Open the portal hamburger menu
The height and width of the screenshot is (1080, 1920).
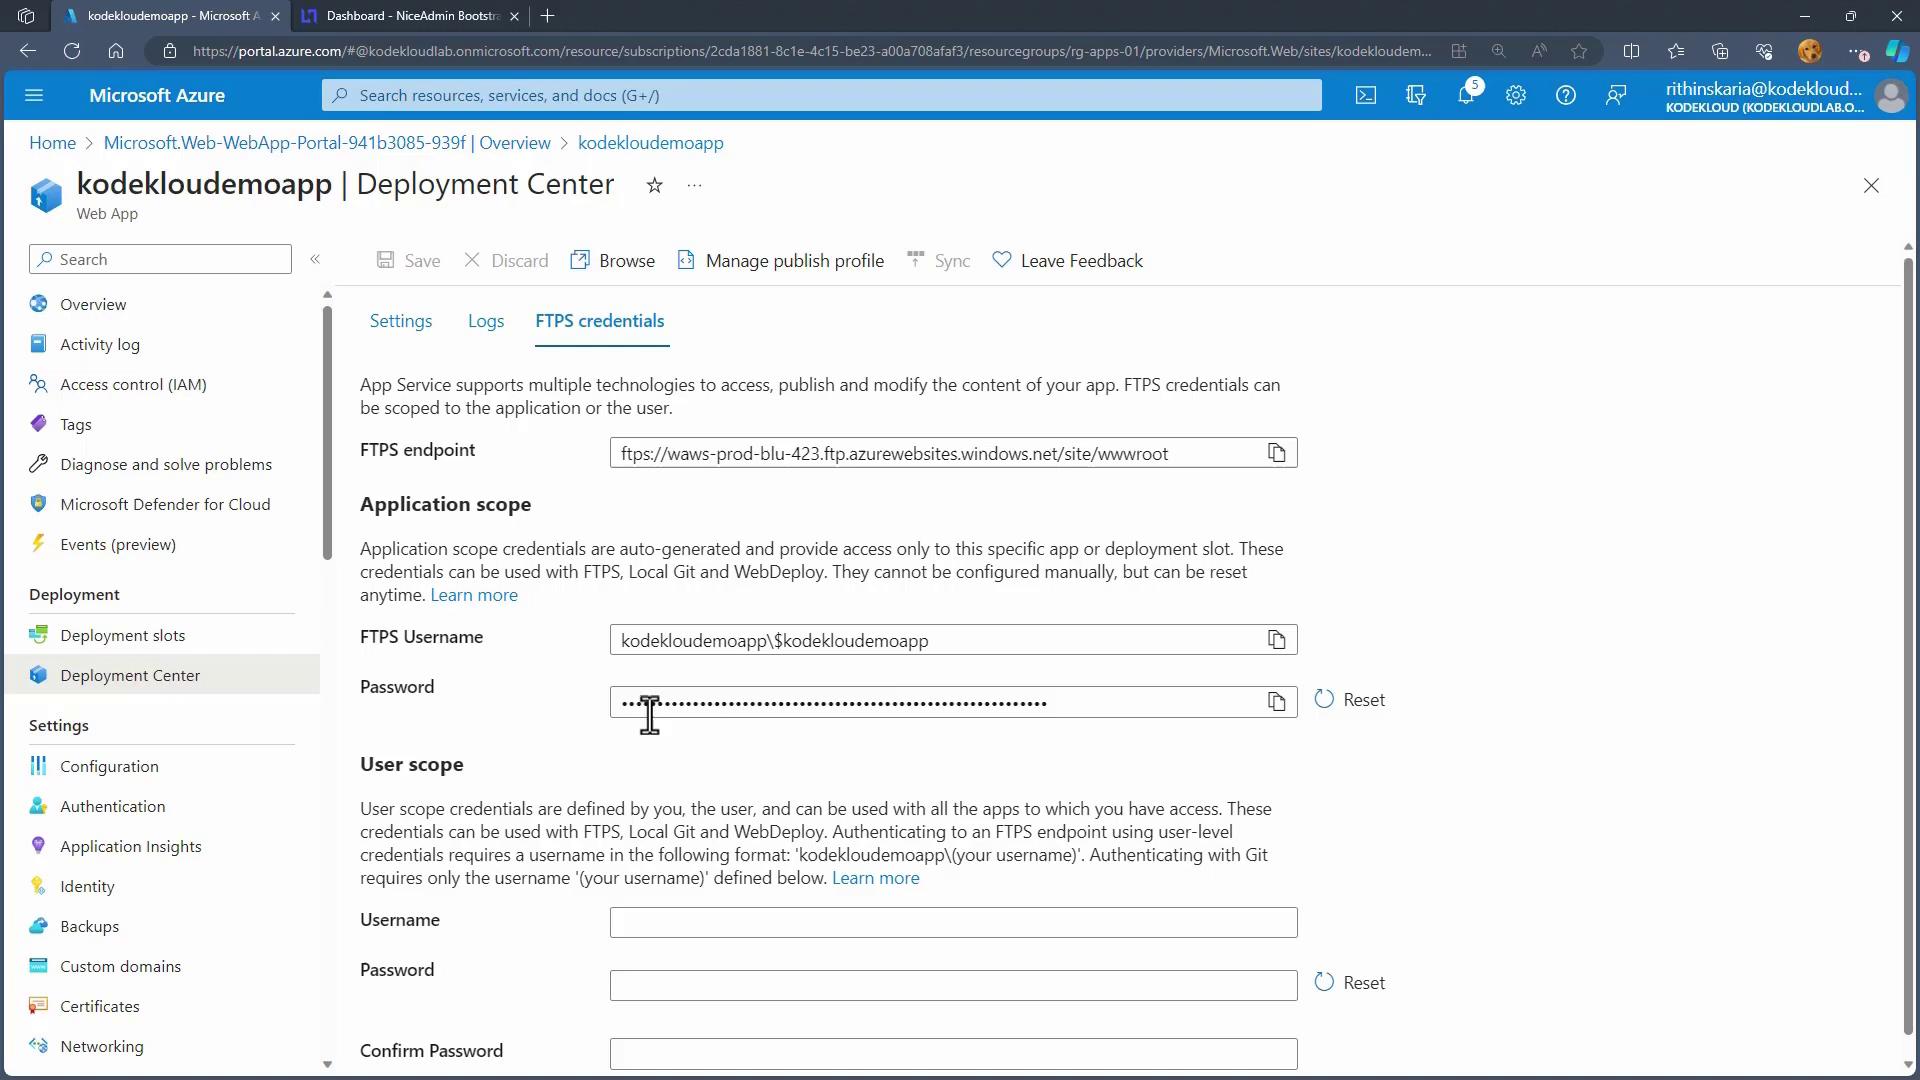click(34, 95)
